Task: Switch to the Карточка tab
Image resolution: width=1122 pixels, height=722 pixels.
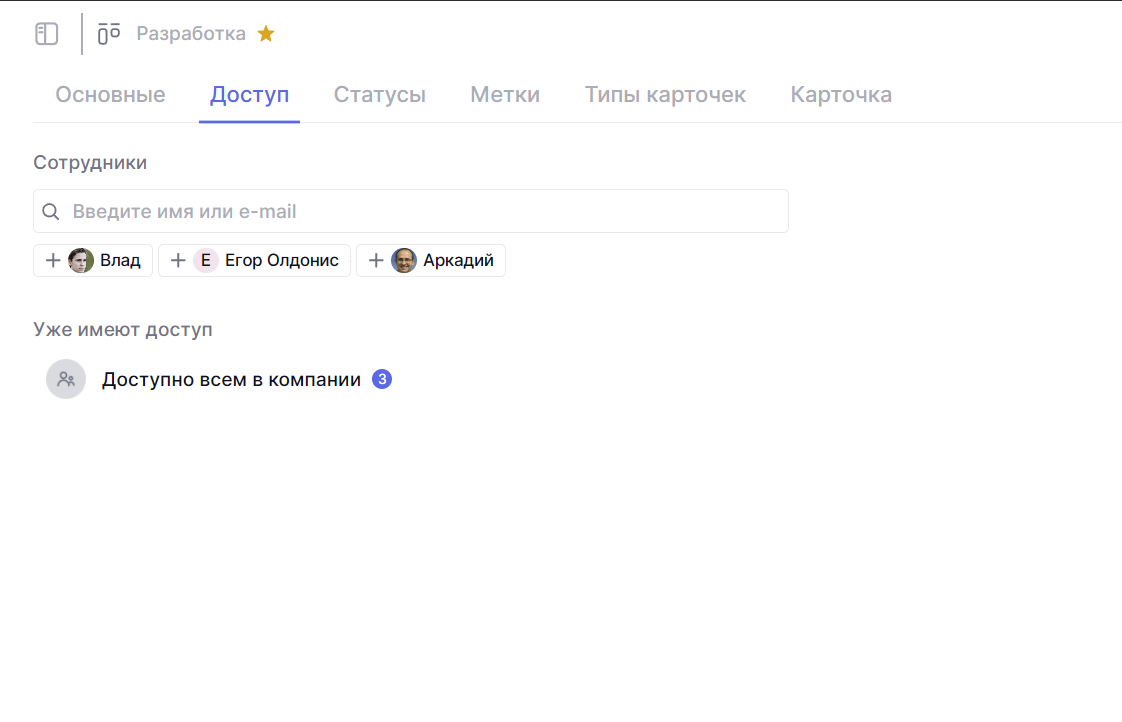Action: [x=841, y=95]
